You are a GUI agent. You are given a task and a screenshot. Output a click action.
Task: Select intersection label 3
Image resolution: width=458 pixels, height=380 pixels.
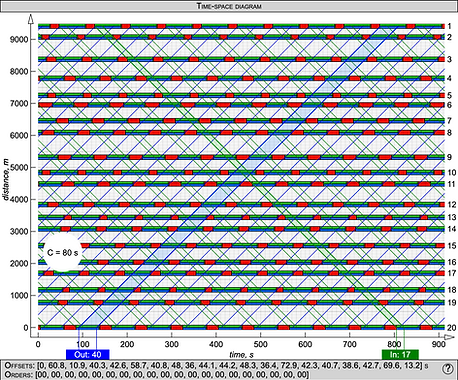(x=449, y=59)
